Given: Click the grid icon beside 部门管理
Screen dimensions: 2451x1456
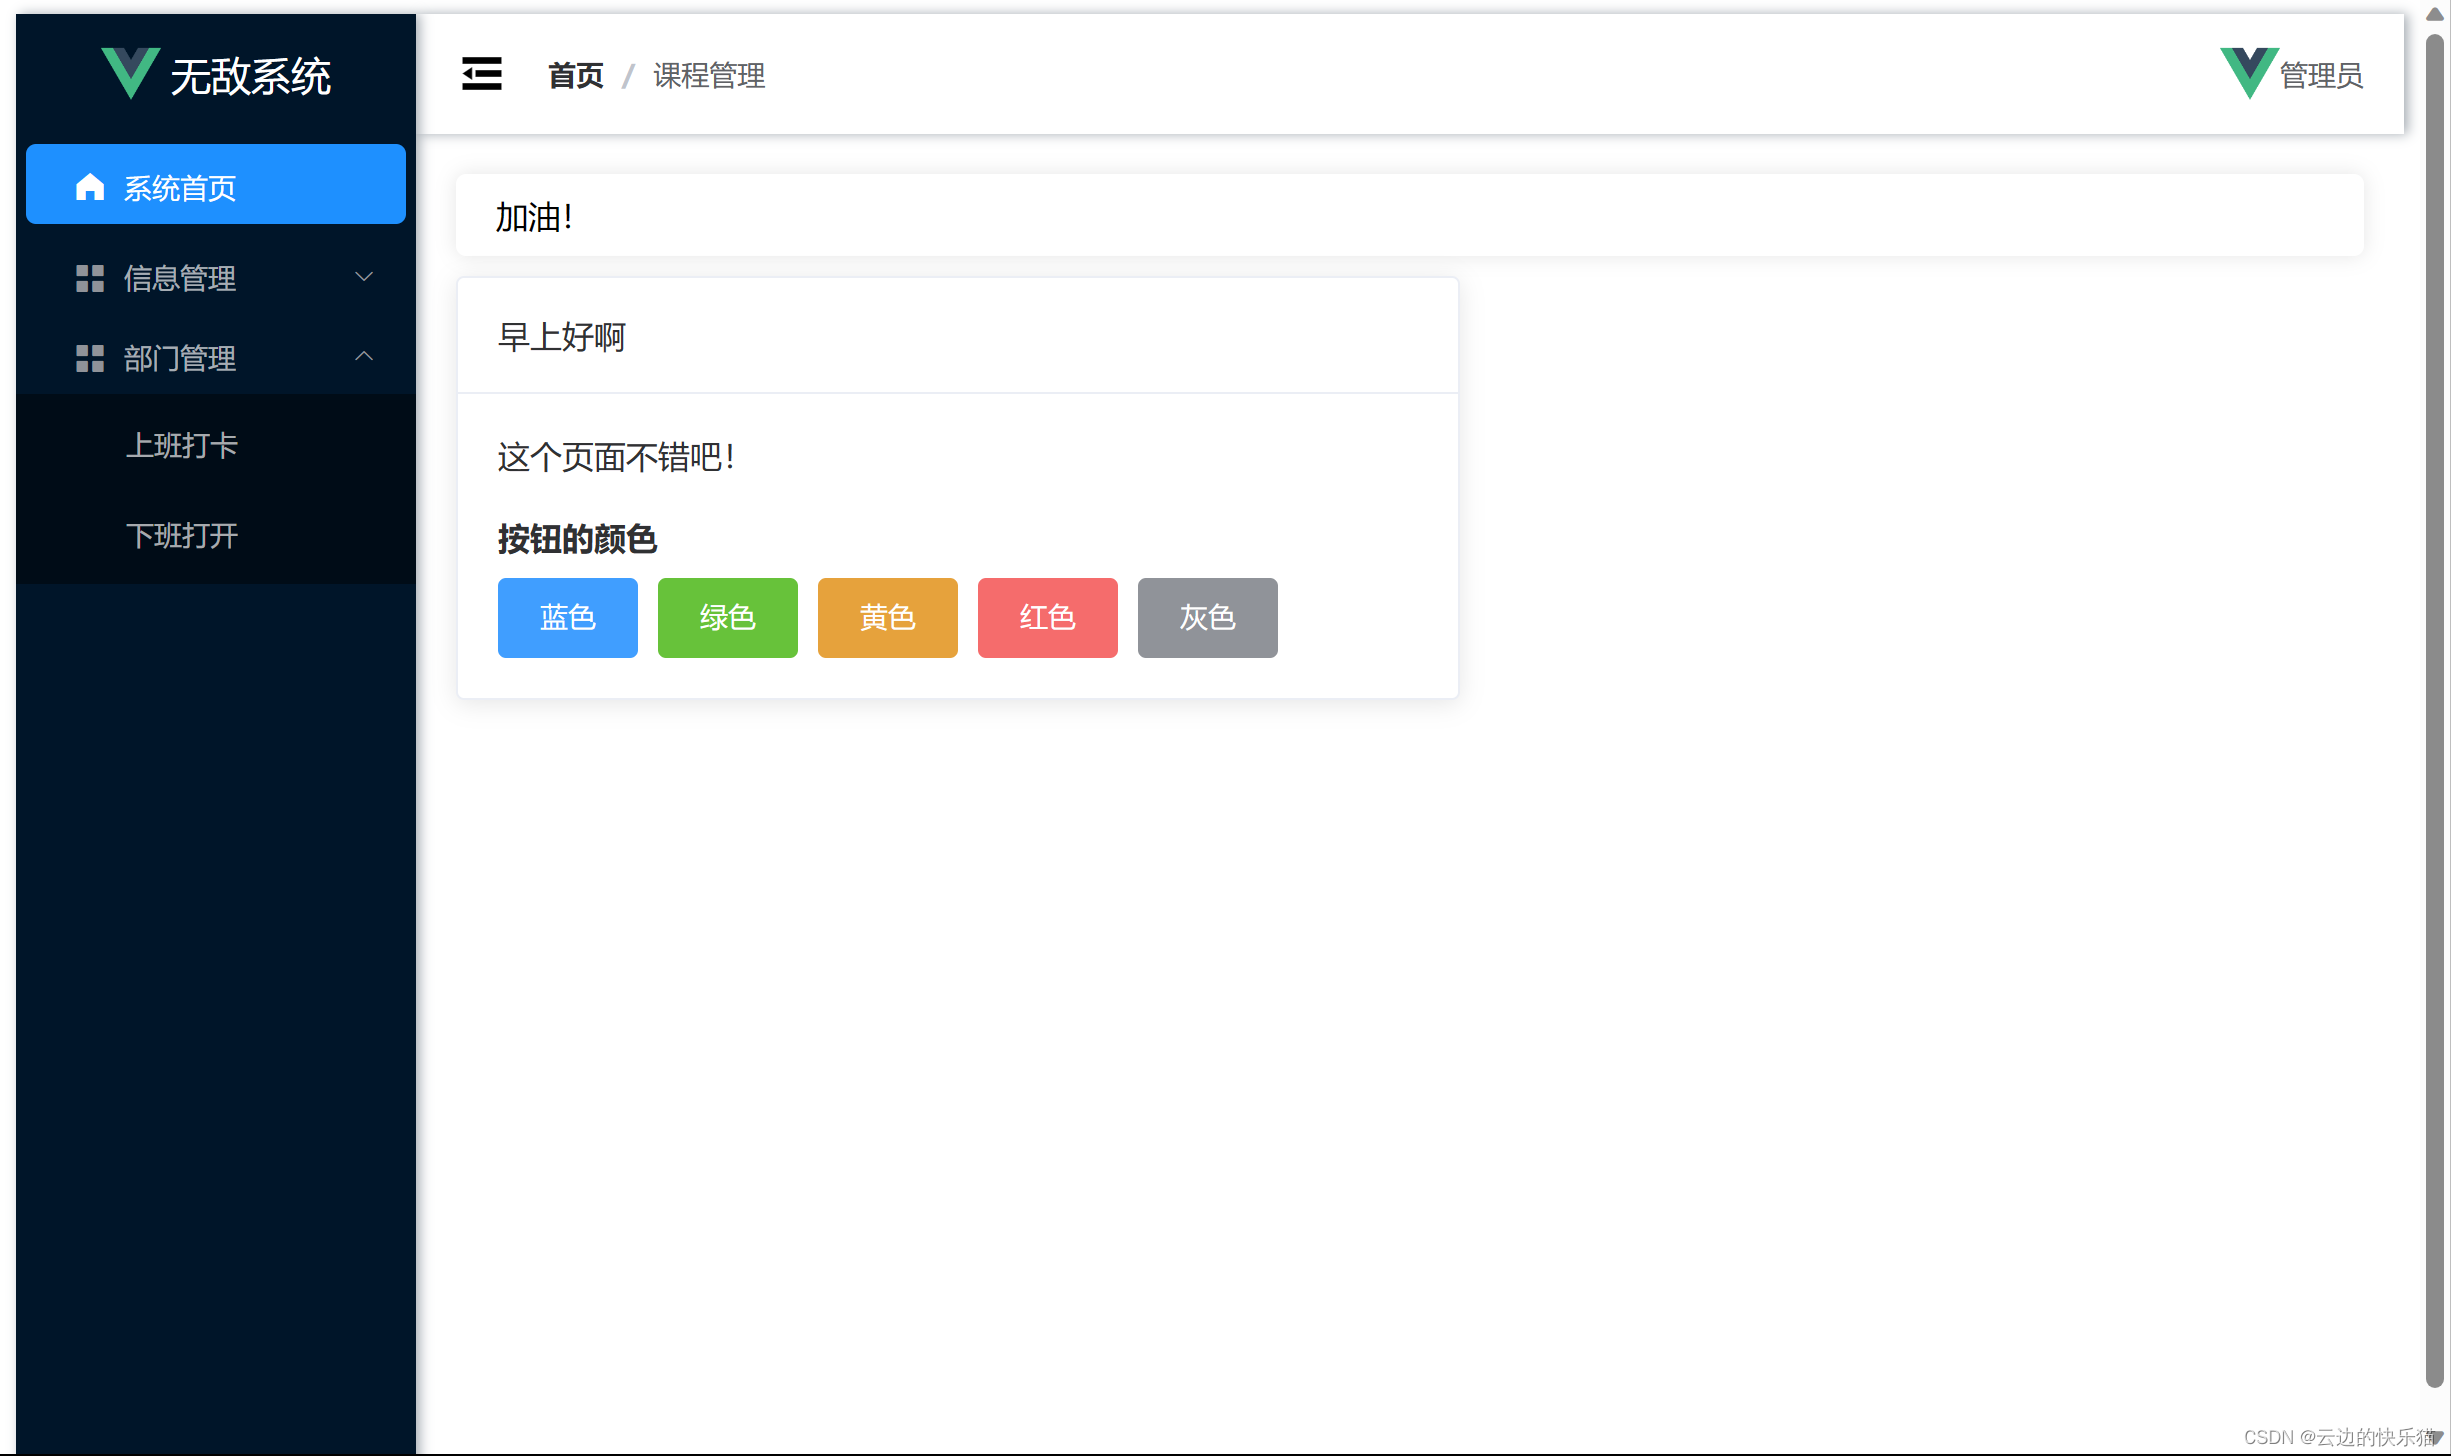Looking at the screenshot, I should click(x=90, y=358).
